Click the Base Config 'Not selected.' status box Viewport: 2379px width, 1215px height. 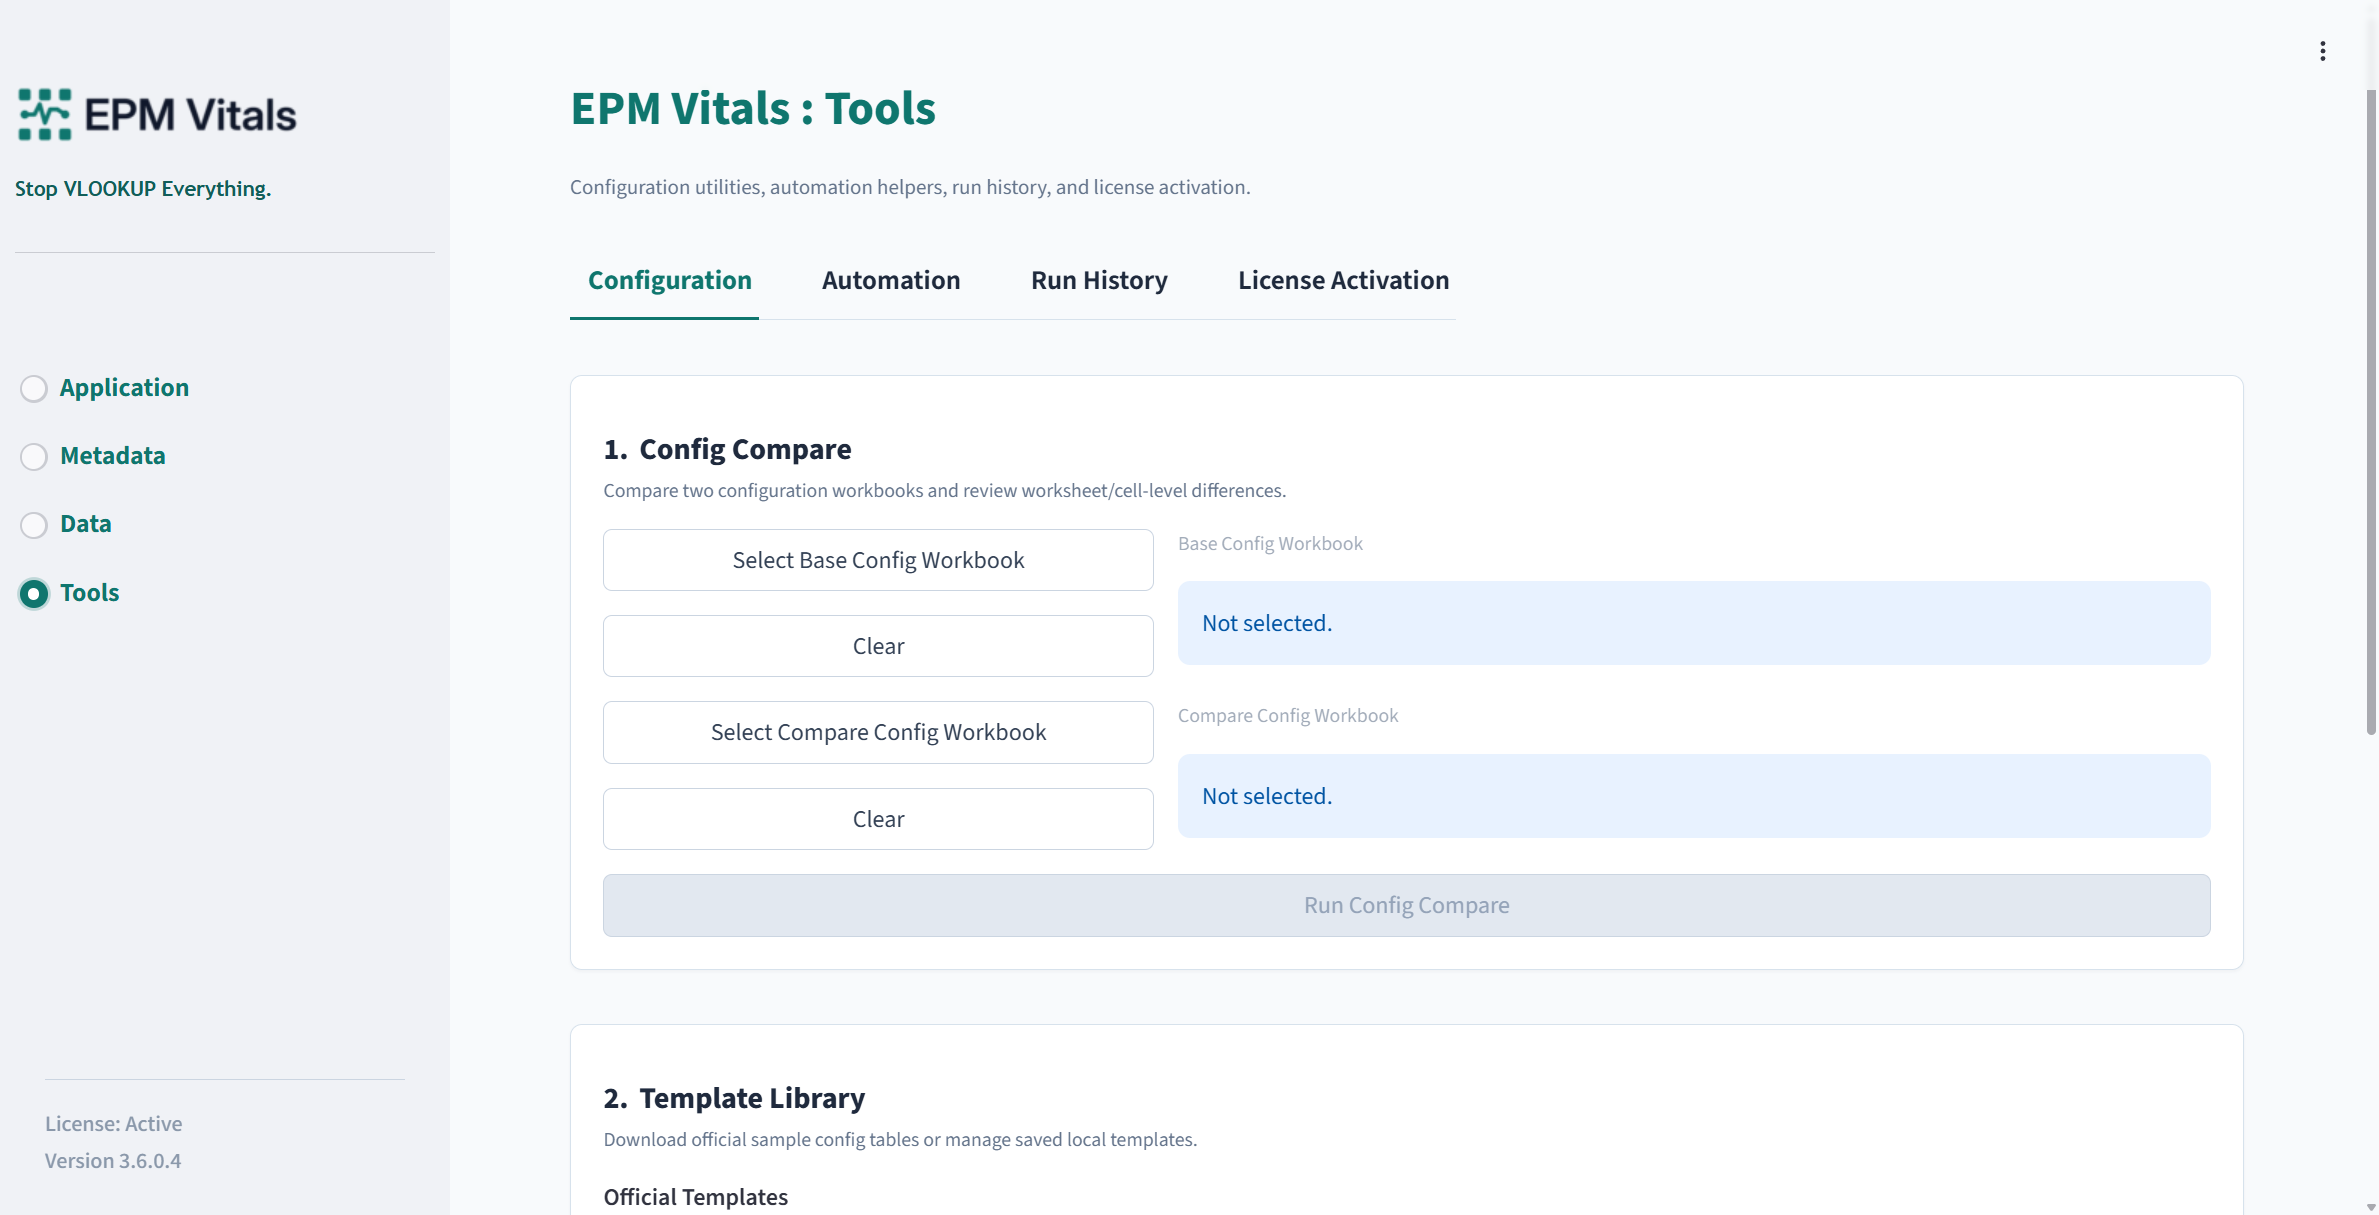[1694, 623]
